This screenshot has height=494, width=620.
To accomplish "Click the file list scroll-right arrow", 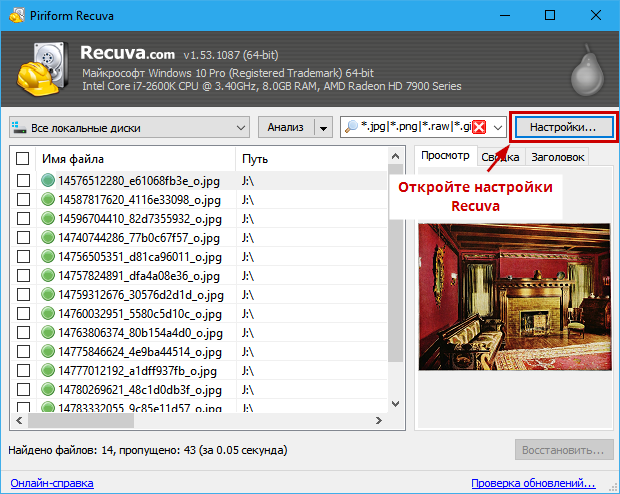I will pyautogui.click(x=379, y=420).
